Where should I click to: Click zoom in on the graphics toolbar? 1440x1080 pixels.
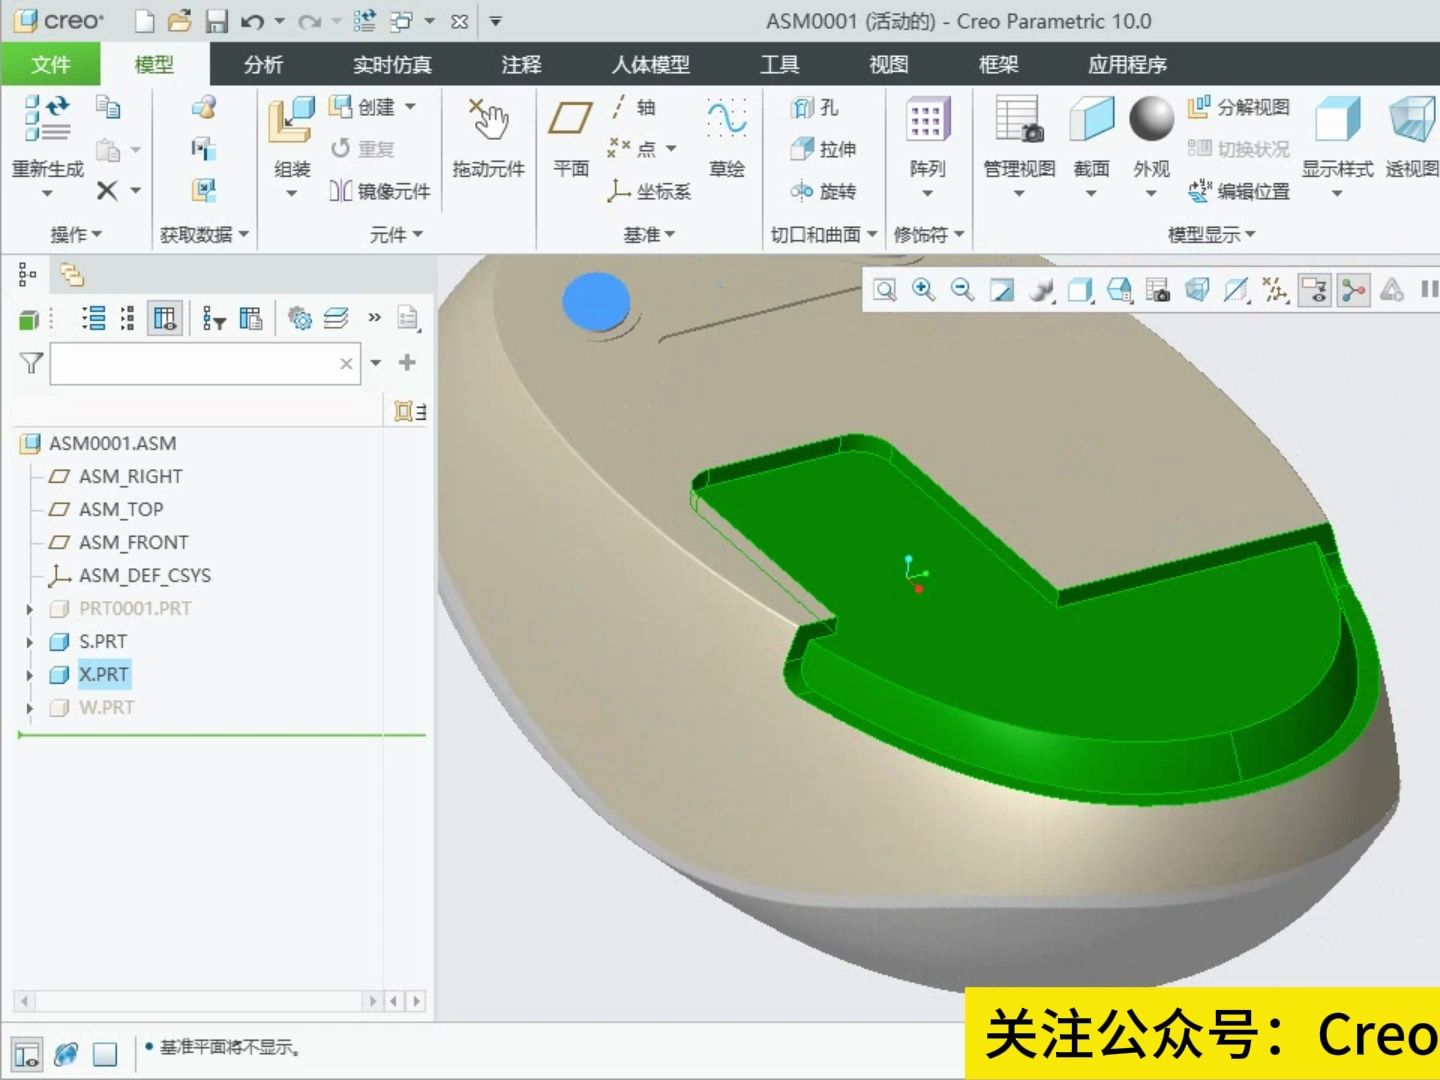click(922, 290)
